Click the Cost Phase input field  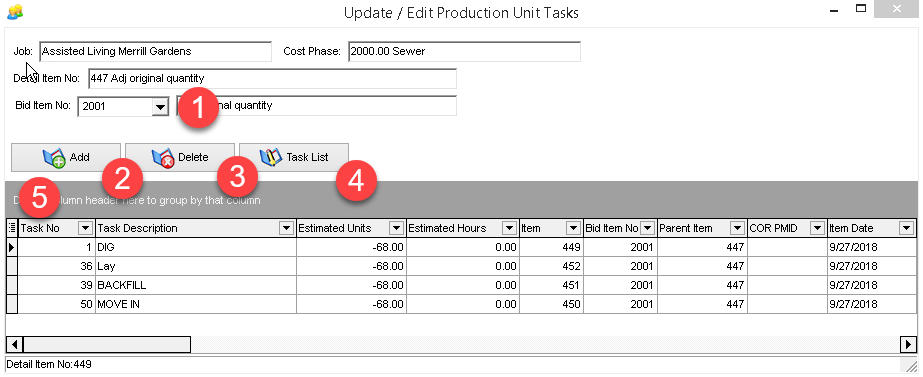coord(464,51)
